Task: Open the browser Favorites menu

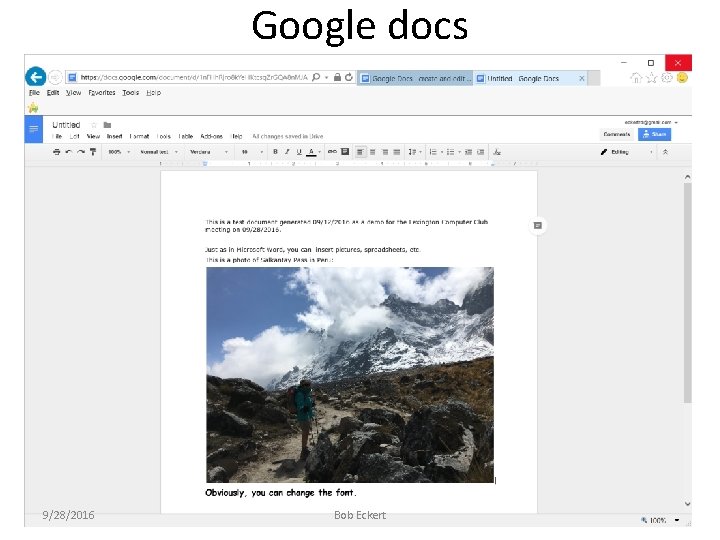Action: pos(102,93)
